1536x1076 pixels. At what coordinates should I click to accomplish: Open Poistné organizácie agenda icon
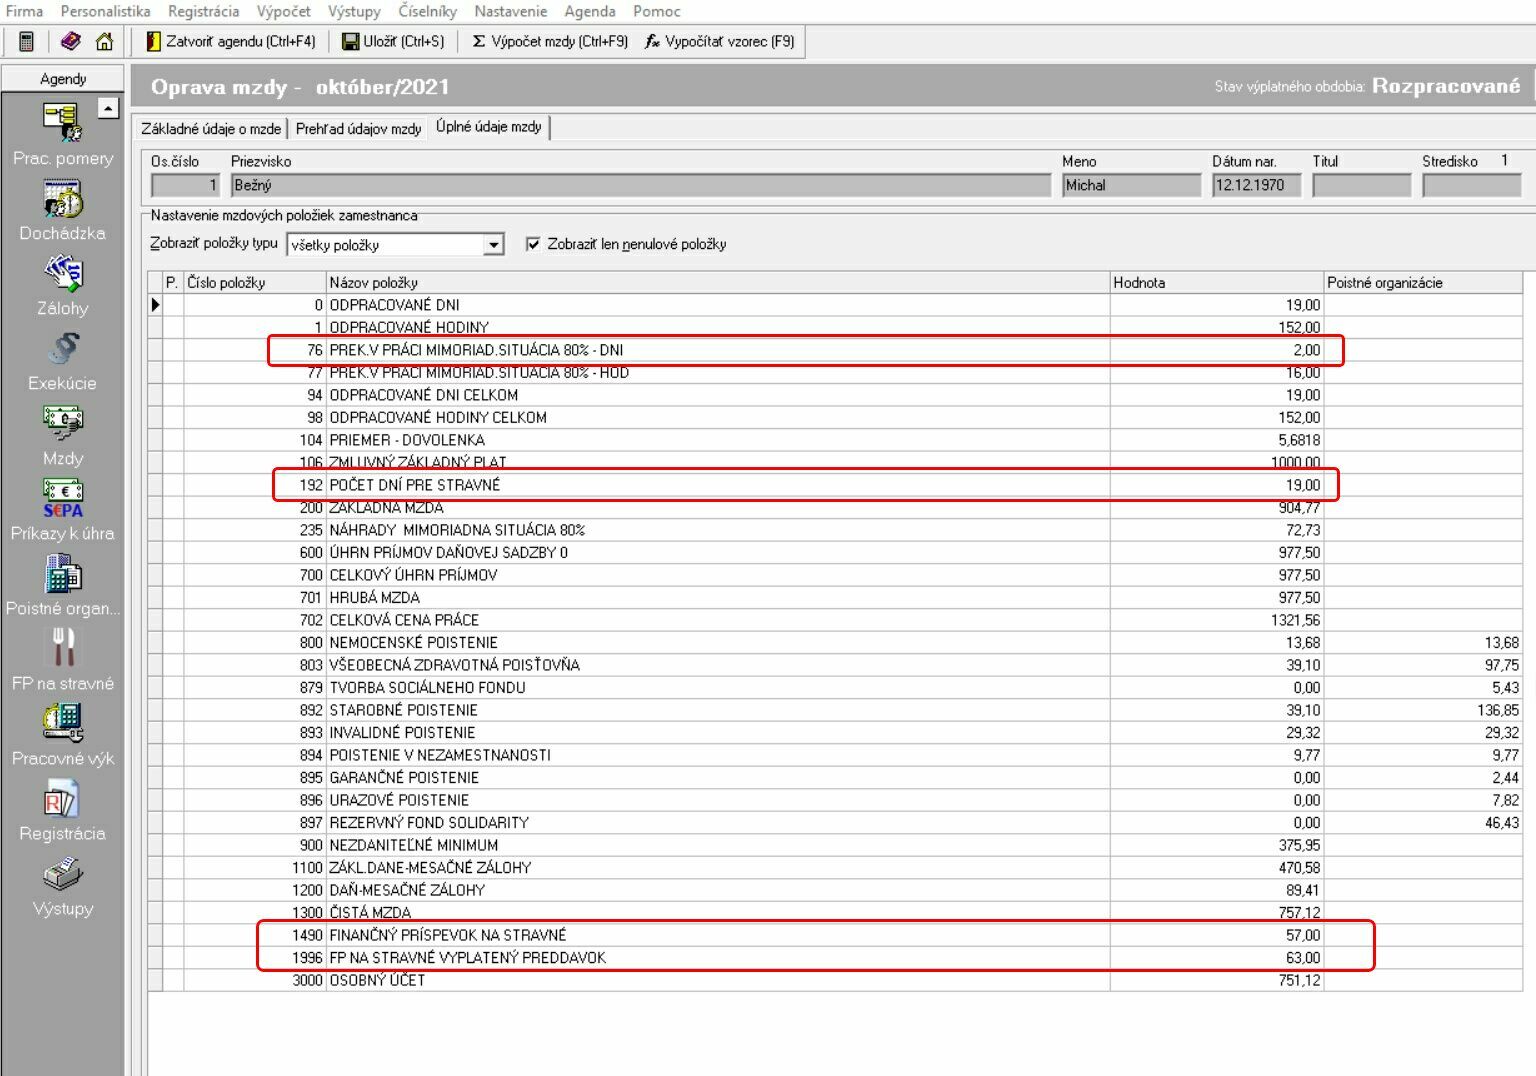click(62, 574)
